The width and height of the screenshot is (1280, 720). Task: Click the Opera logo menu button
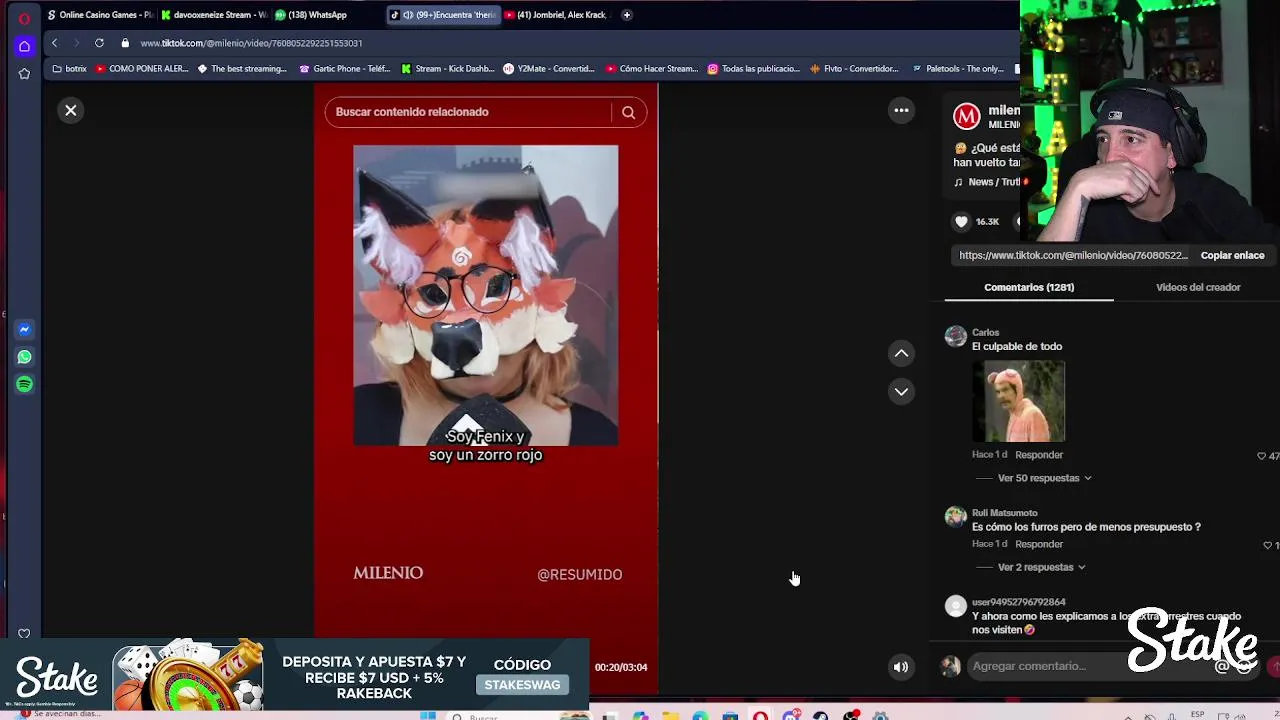(x=24, y=18)
